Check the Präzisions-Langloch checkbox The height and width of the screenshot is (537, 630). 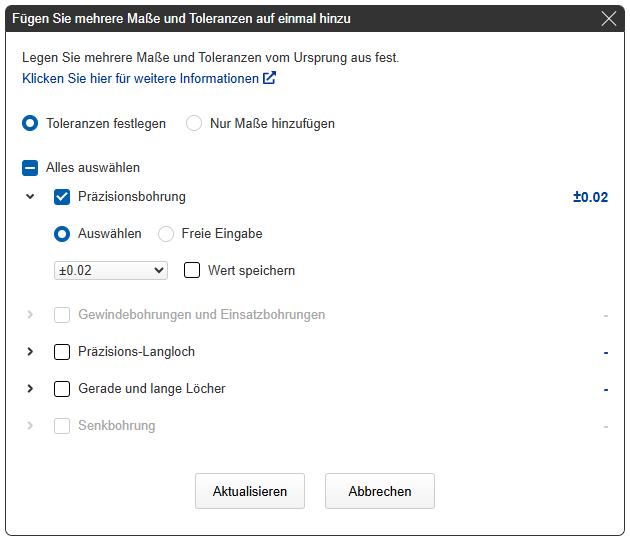pyautogui.click(x=62, y=352)
